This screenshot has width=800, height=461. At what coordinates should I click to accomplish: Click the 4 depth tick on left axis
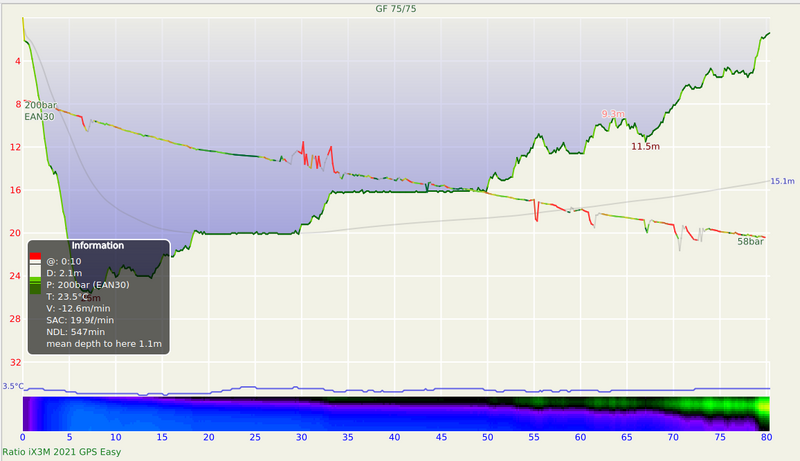(x=18, y=61)
